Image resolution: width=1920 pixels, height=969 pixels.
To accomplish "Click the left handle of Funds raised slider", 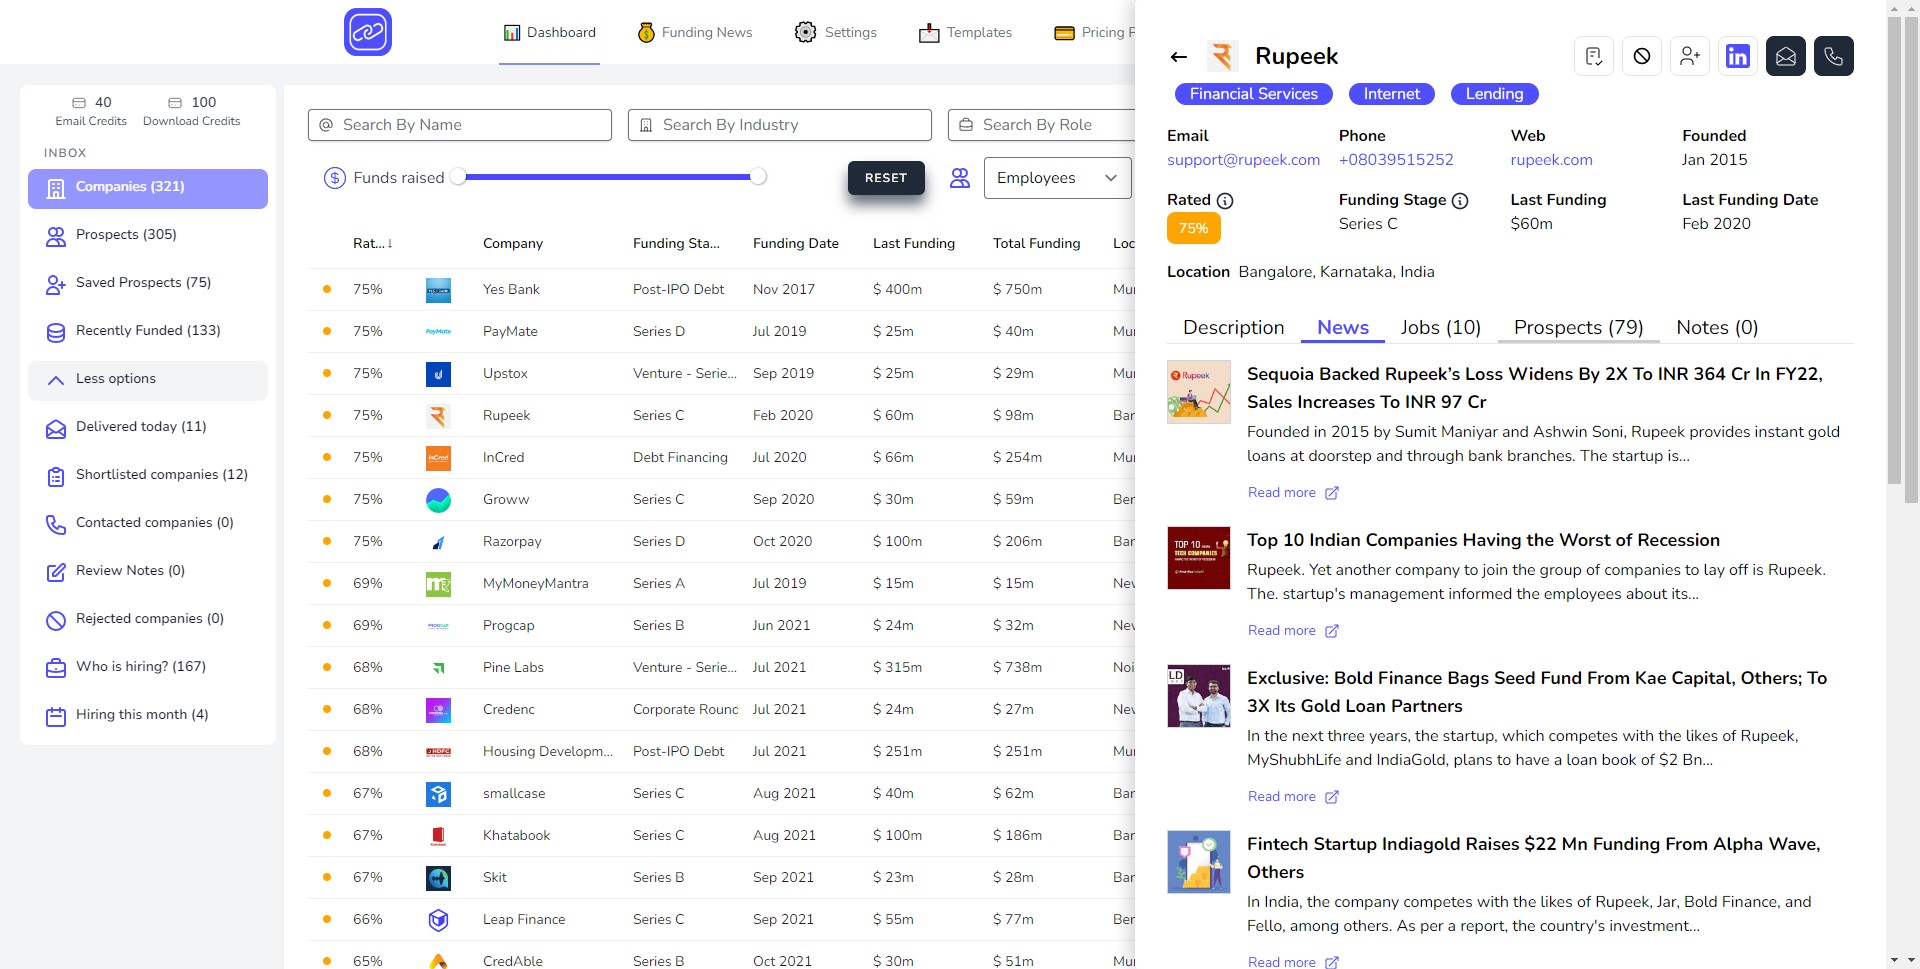I will [x=458, y=177].
